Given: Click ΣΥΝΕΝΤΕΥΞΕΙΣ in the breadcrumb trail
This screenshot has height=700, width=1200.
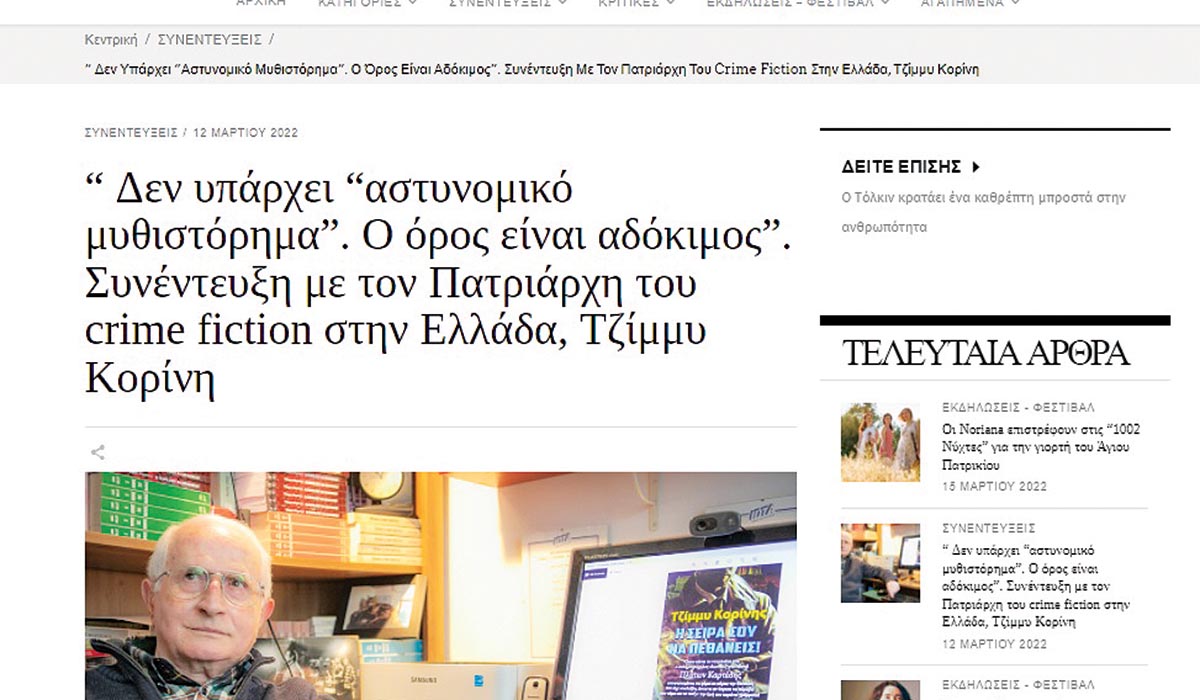Looking at the screenshot, I should (x=210, y=39).
